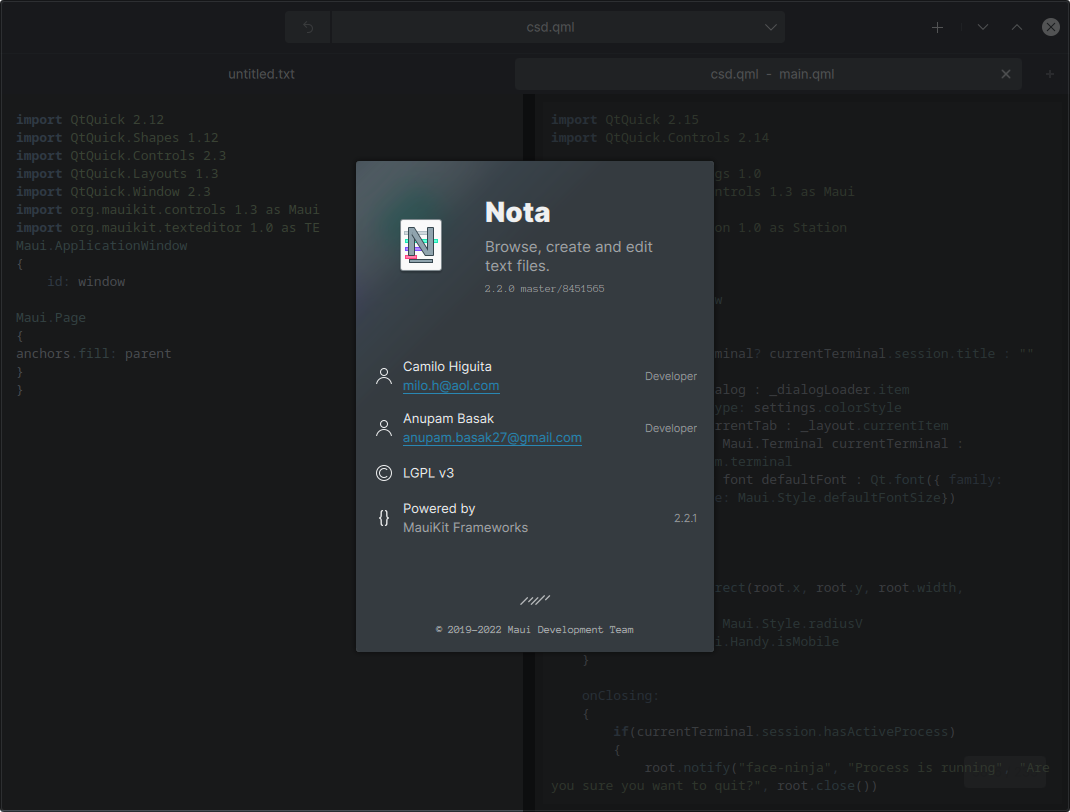
Task: Click the undo arrow in the top bar
Action: [308, 27]
